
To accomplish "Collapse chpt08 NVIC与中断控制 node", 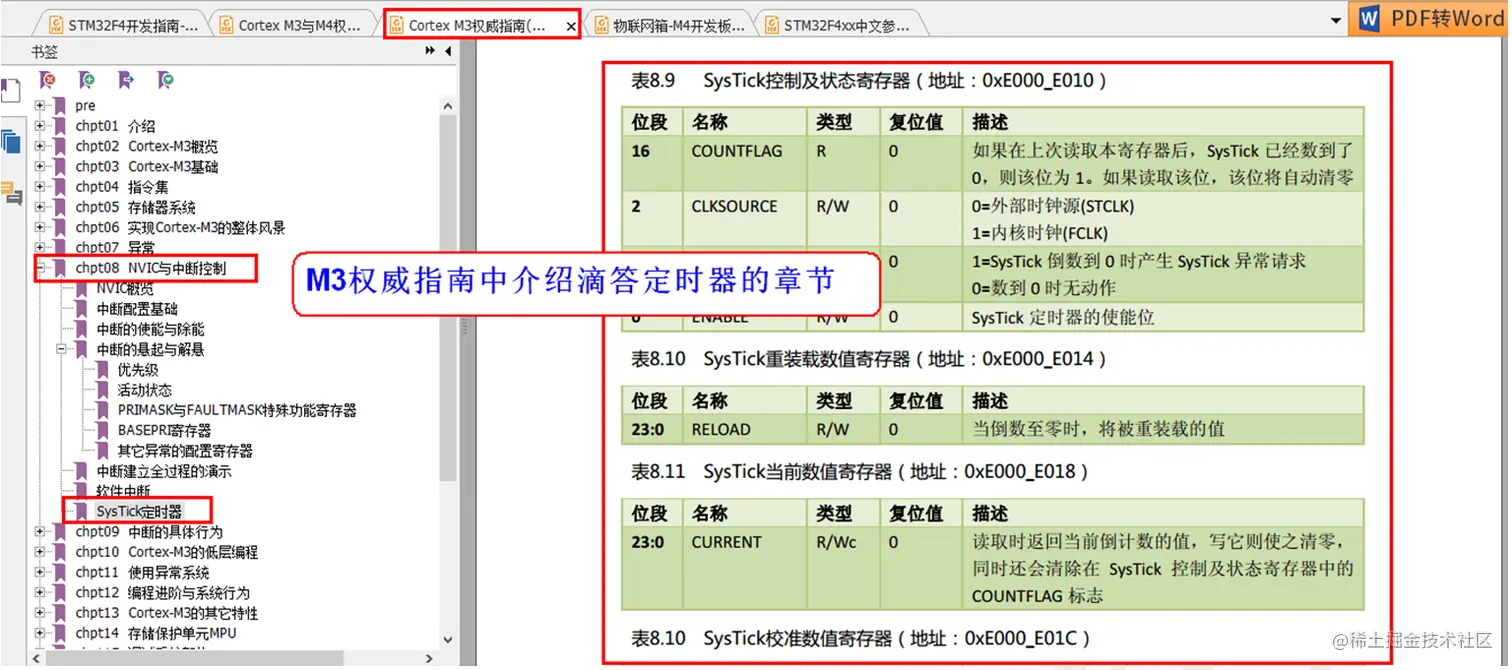I will [40, 268].
